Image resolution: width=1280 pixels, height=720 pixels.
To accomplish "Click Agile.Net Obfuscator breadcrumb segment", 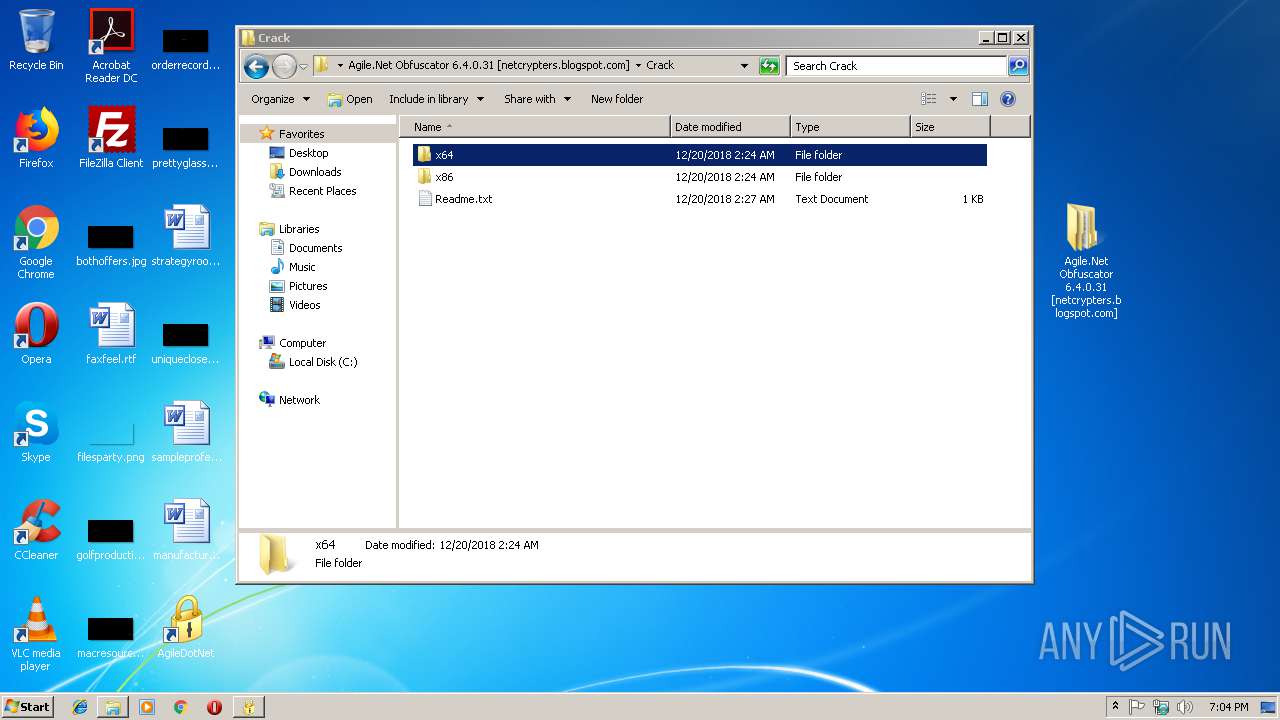I will pyautogui.click(x=488, y=66).
